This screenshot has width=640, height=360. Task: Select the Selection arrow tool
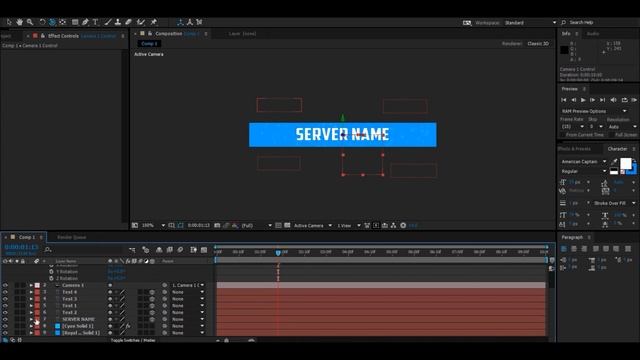(9, 22)
